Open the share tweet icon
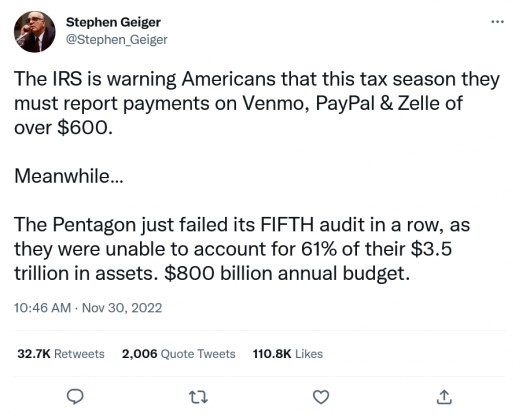This screenshot has height=417, width=519. click(444, 397)
